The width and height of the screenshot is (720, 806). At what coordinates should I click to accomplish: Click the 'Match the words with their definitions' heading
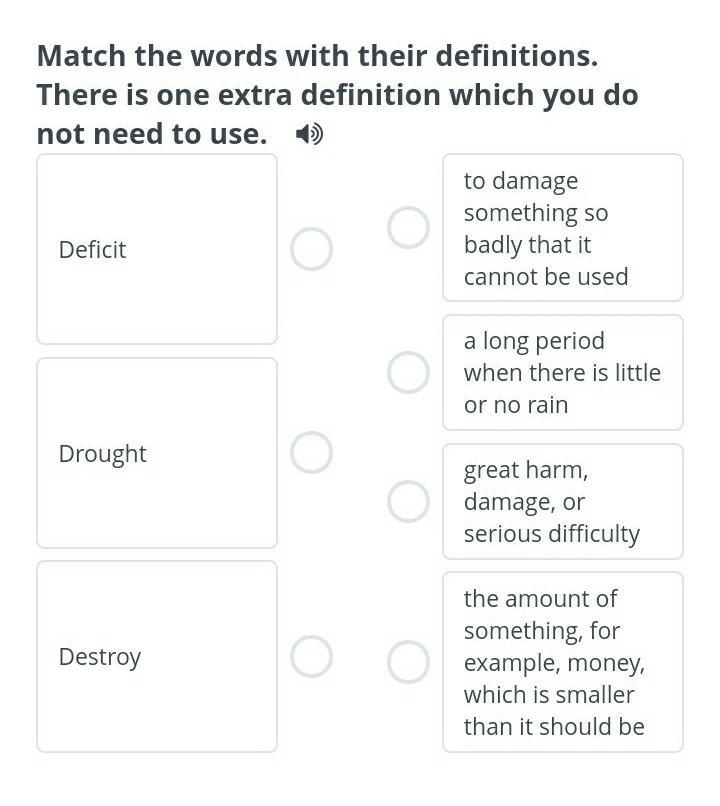click(318, 56)
